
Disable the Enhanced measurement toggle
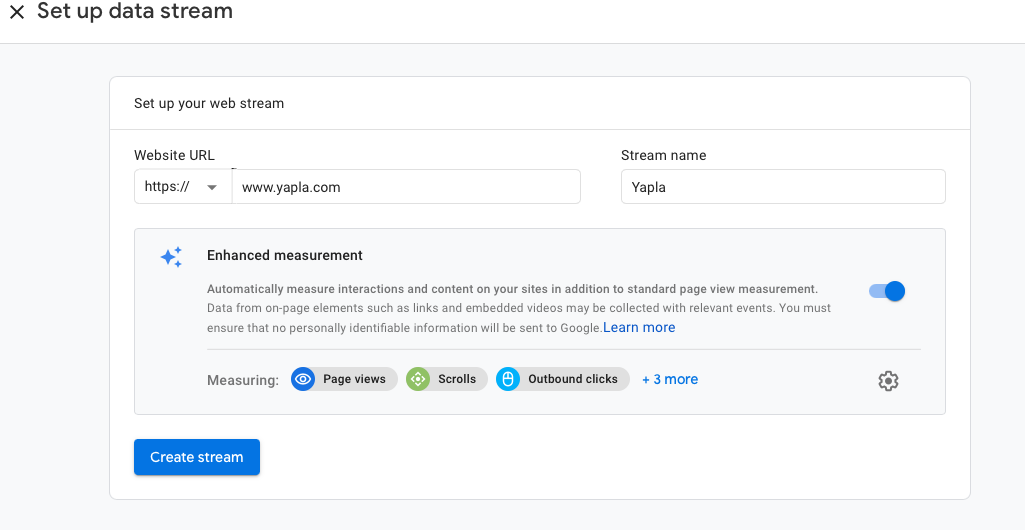887,291
